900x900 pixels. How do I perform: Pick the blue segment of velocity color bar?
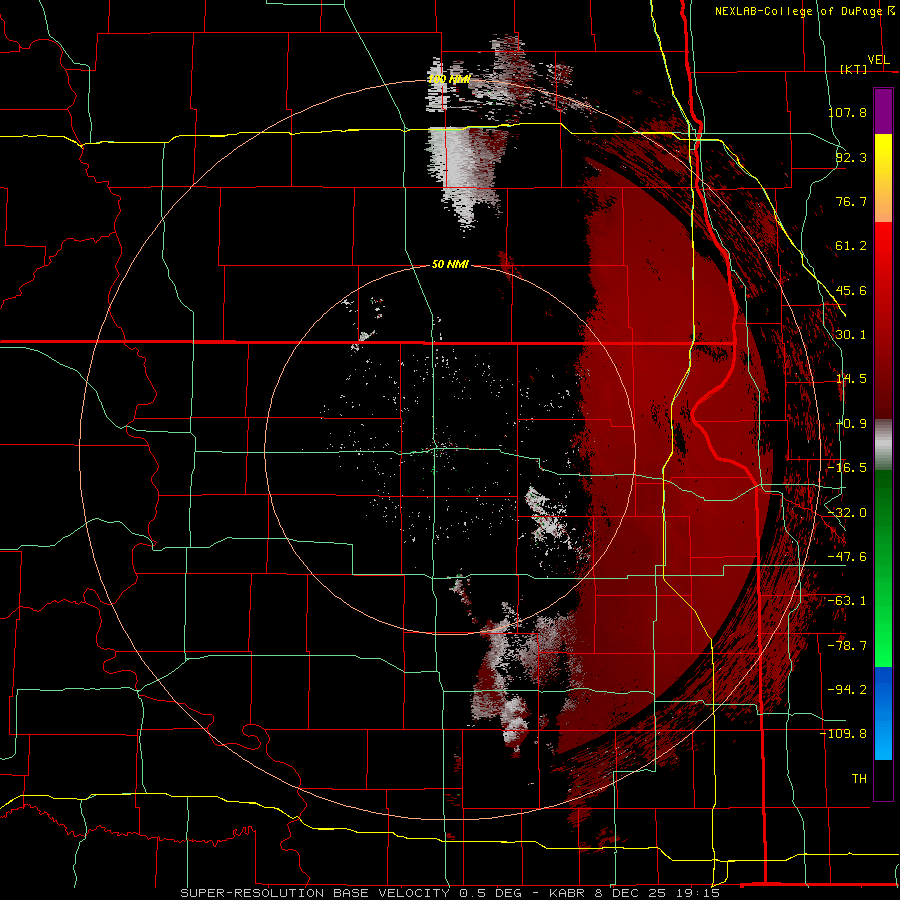point(883,713)
